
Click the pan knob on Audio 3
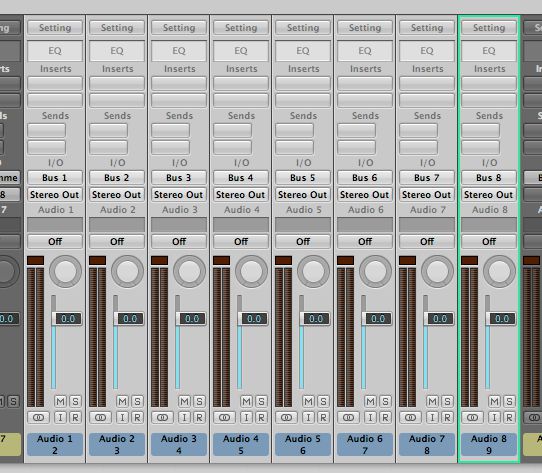(x=189, y=271)
